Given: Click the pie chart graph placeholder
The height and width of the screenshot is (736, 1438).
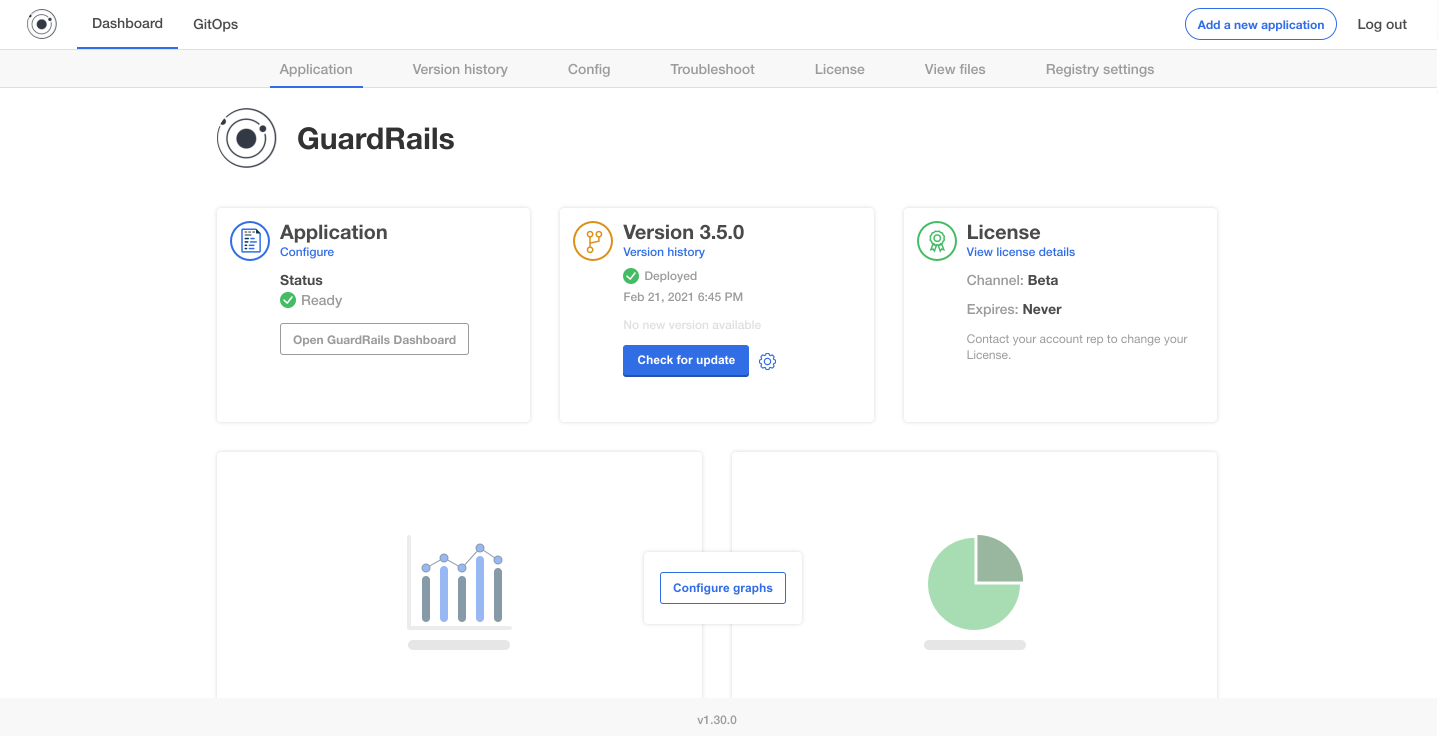Looking at the screenshot, I should coord(975,592).
